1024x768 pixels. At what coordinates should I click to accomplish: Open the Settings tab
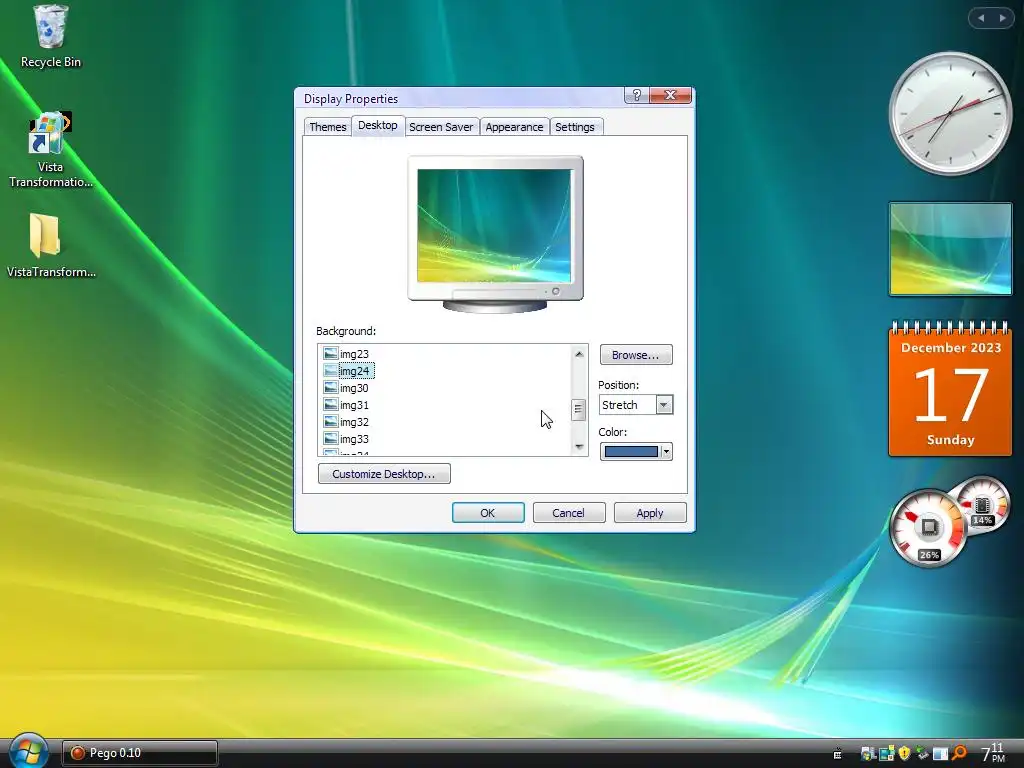point(575,127)
